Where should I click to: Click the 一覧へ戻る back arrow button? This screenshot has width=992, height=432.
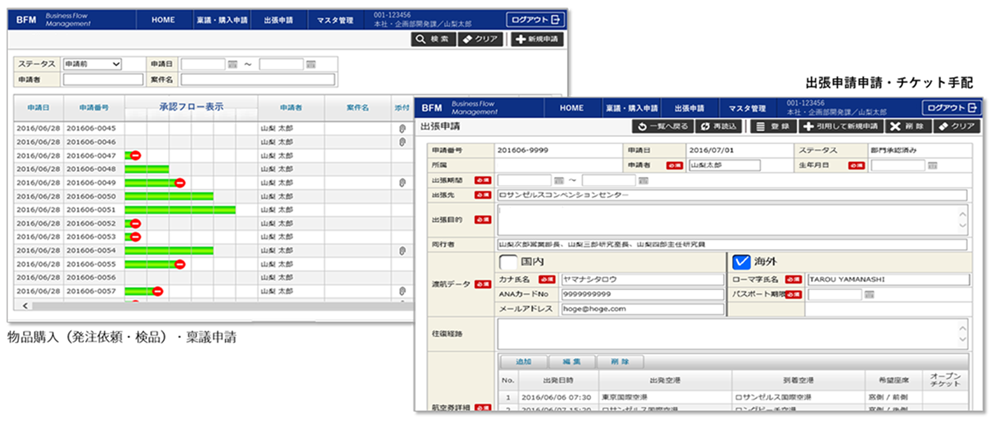[x=662, y=127]
